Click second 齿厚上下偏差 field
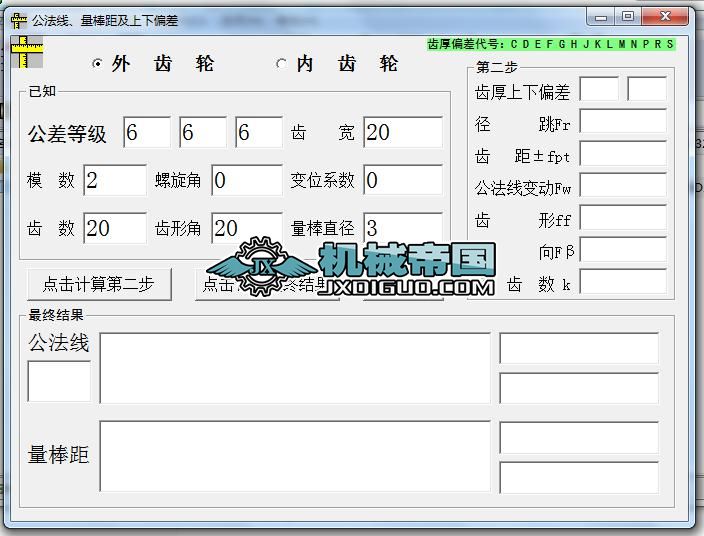The image size is (704, 536). 647,89
